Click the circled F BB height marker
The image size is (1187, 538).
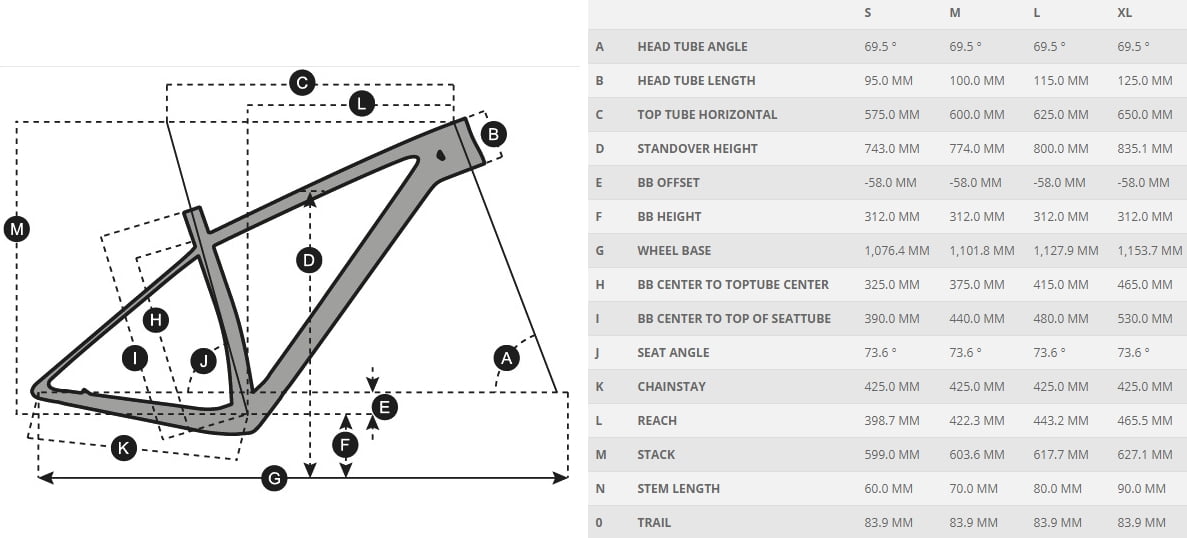point(345,445)
